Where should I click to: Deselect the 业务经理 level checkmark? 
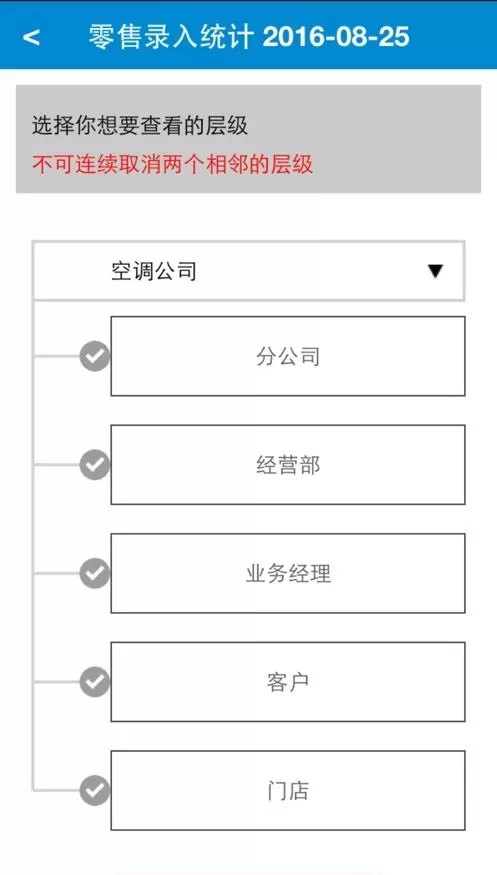[95, 573]
